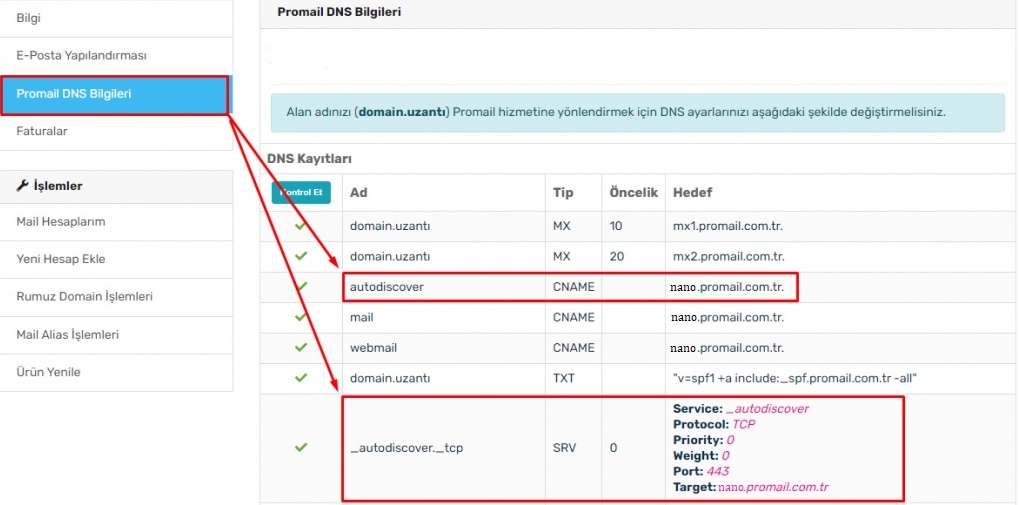Click Yeni Hesap Ekle
1019x505 pixels.
click(x=61, y=259)
